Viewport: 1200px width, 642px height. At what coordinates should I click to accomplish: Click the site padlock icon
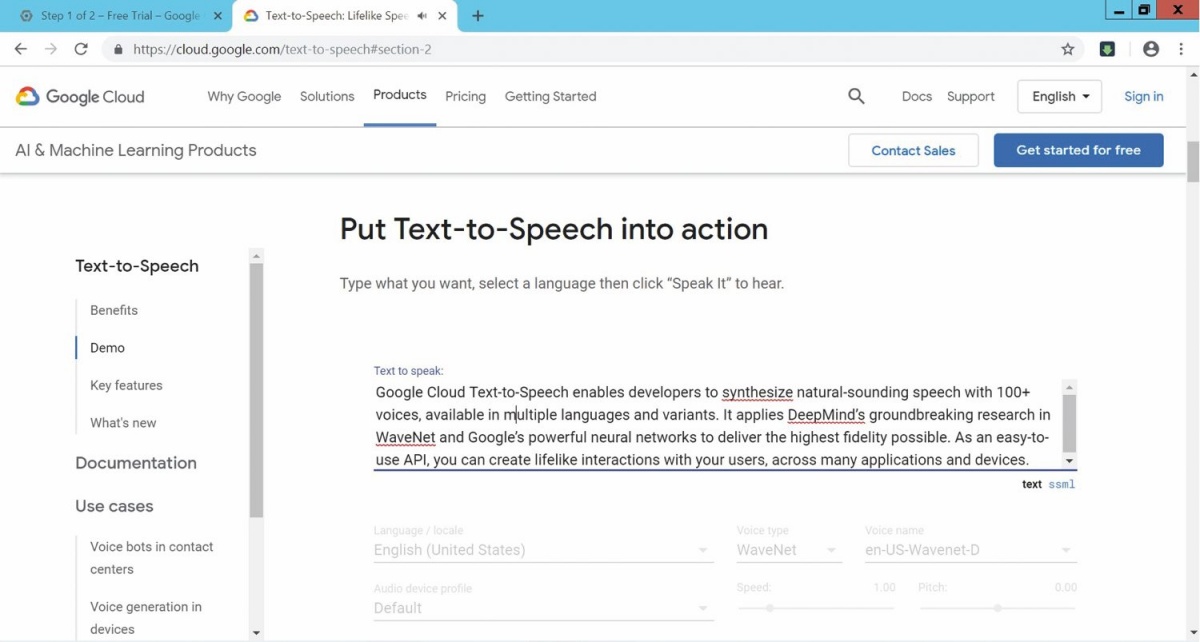click(118, 49)
